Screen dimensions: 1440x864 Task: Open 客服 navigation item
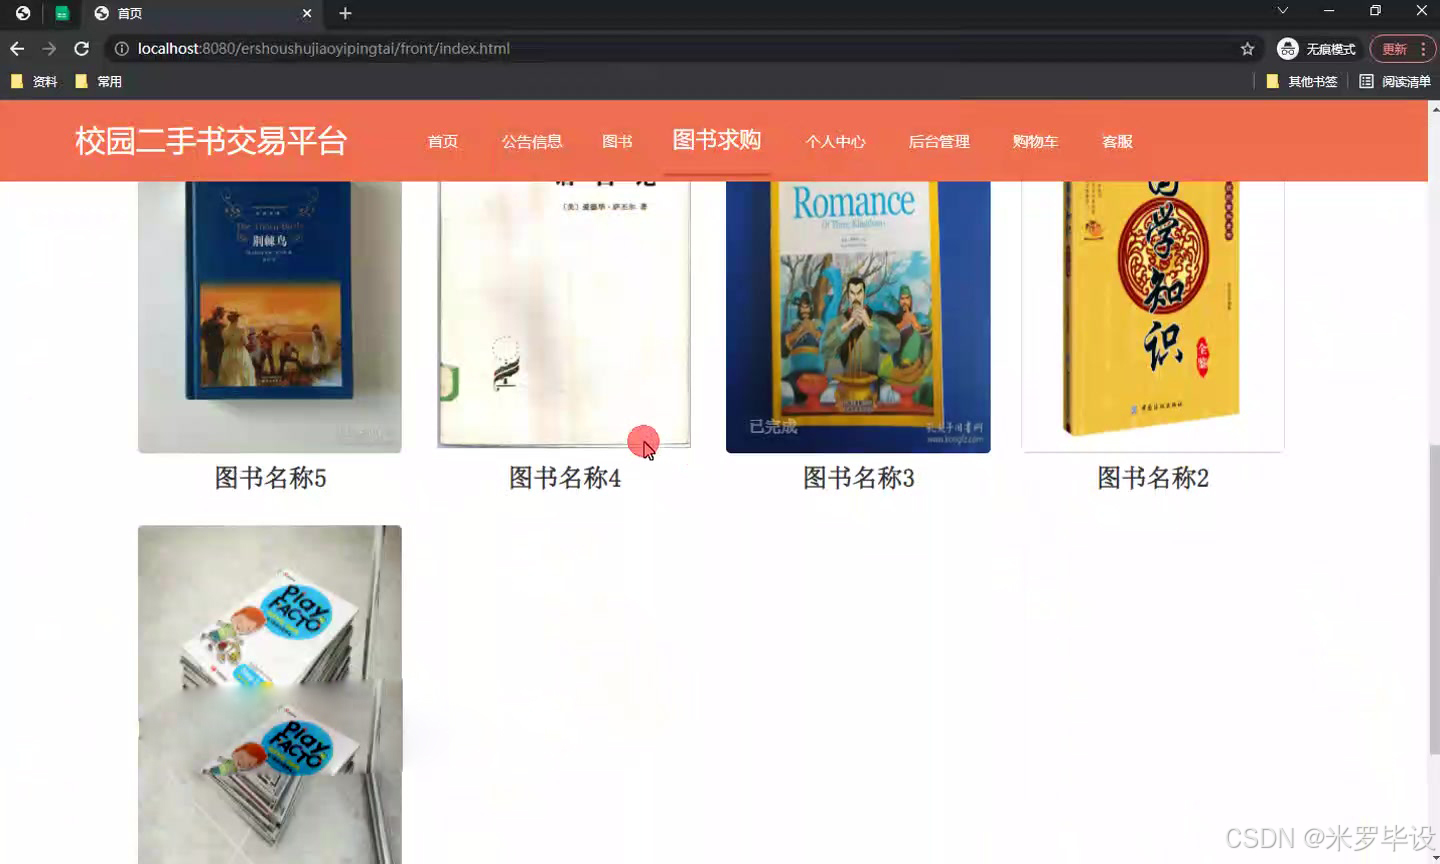pos(1117,141)
